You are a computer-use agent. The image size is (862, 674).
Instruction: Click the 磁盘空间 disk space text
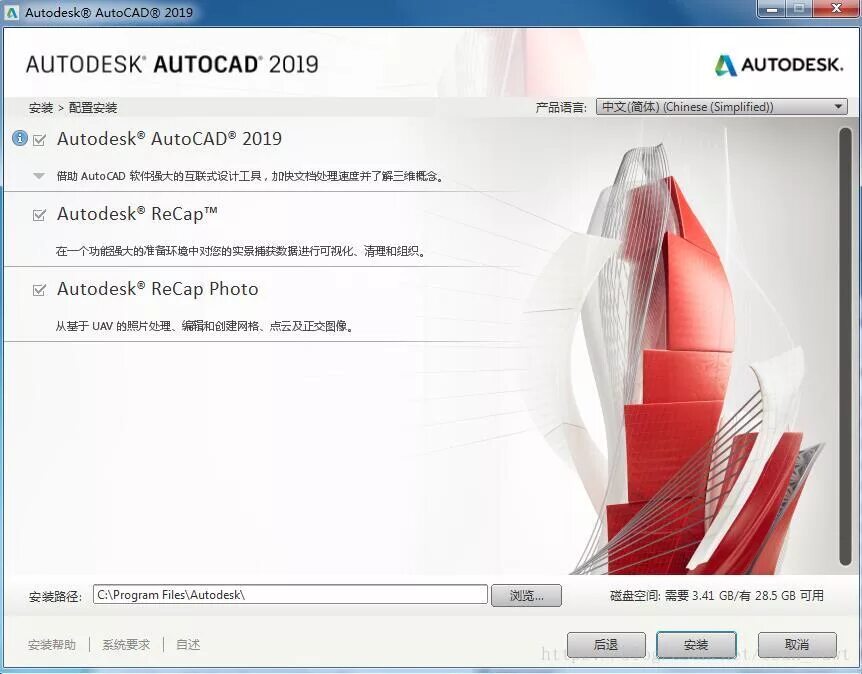point(717,595)
